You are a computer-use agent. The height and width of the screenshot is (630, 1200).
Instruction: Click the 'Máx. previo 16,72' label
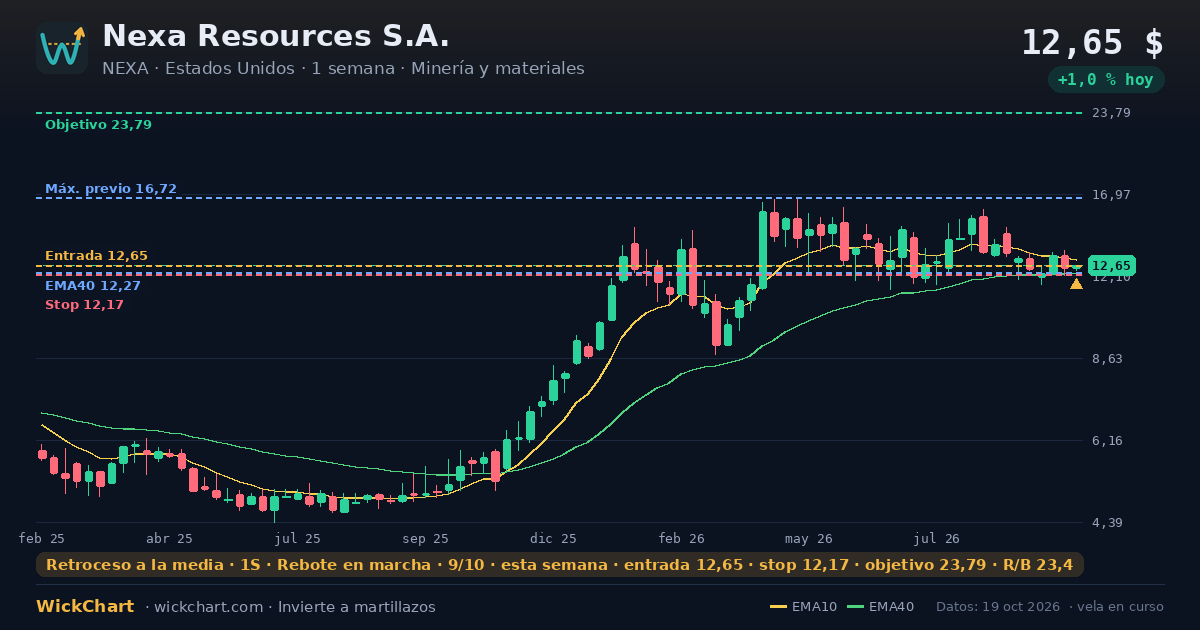pos(111,189)
